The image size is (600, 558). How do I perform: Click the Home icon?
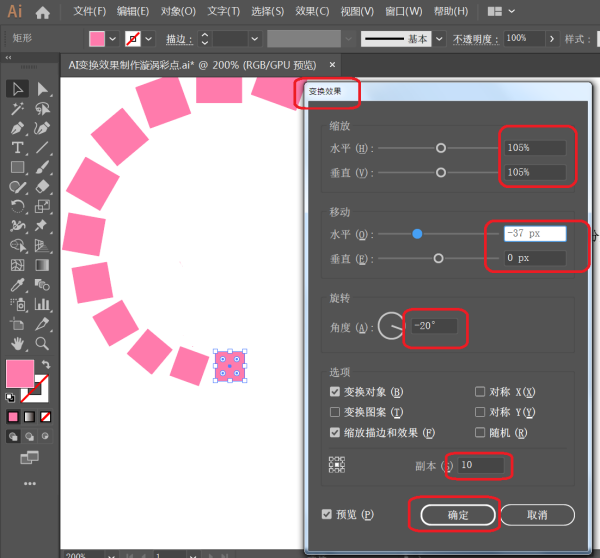tap(42, 13)
